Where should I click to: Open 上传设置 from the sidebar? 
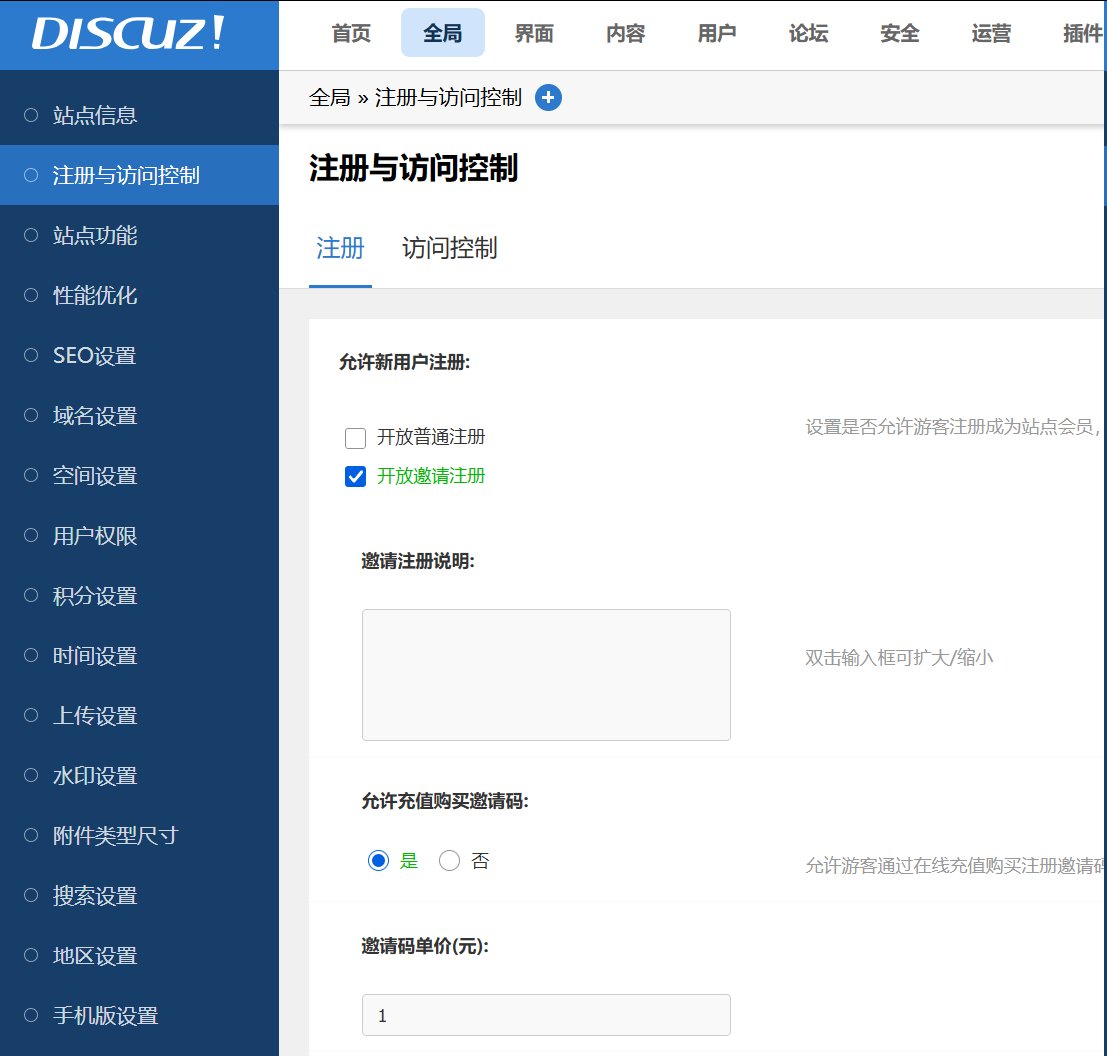(94, 715)
